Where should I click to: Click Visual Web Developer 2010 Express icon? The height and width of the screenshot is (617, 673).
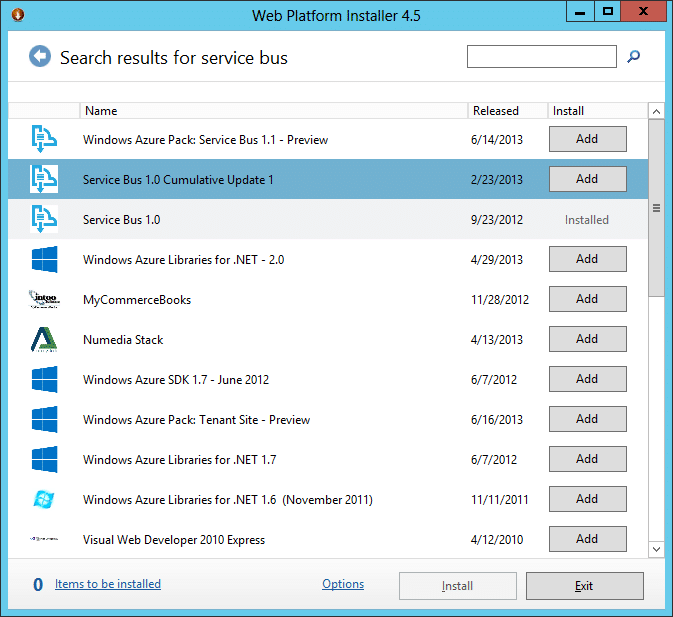click(44, 539)
